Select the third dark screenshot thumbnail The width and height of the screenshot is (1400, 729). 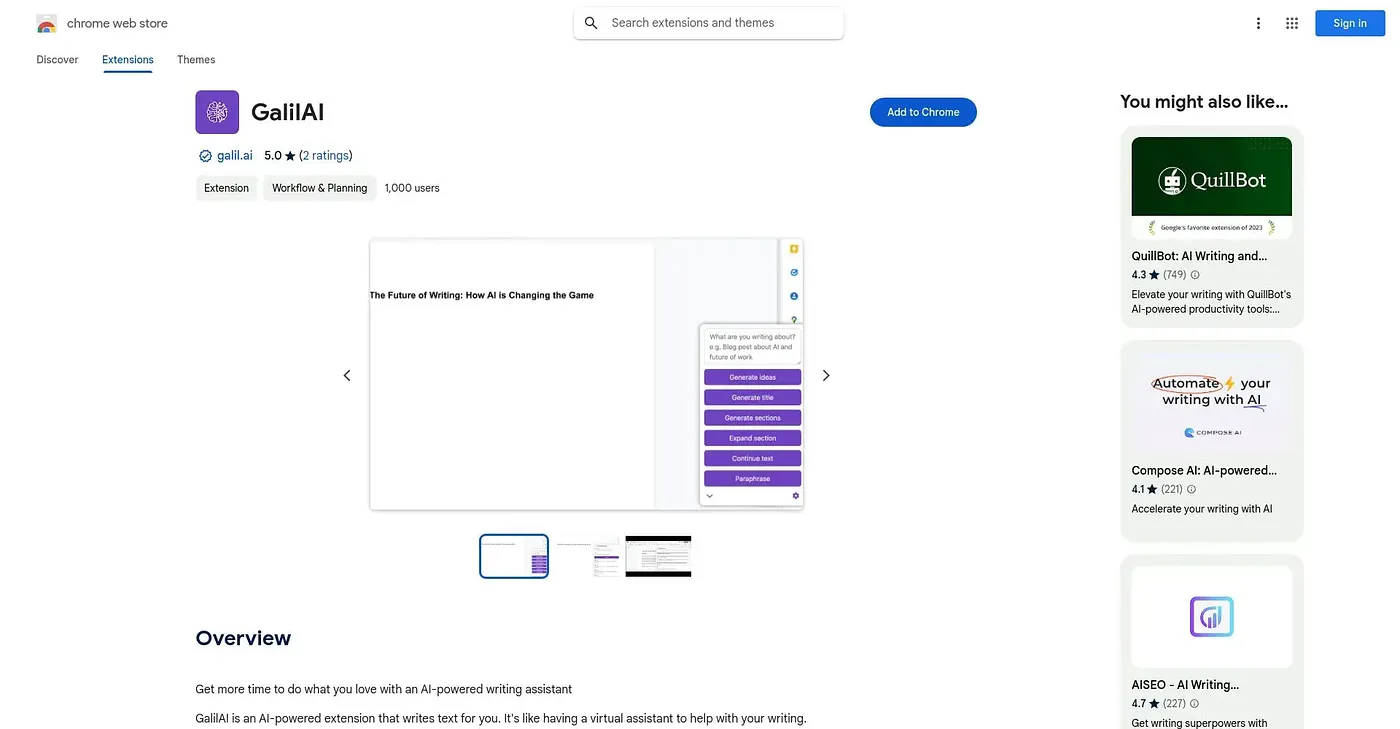coord(658,556)
